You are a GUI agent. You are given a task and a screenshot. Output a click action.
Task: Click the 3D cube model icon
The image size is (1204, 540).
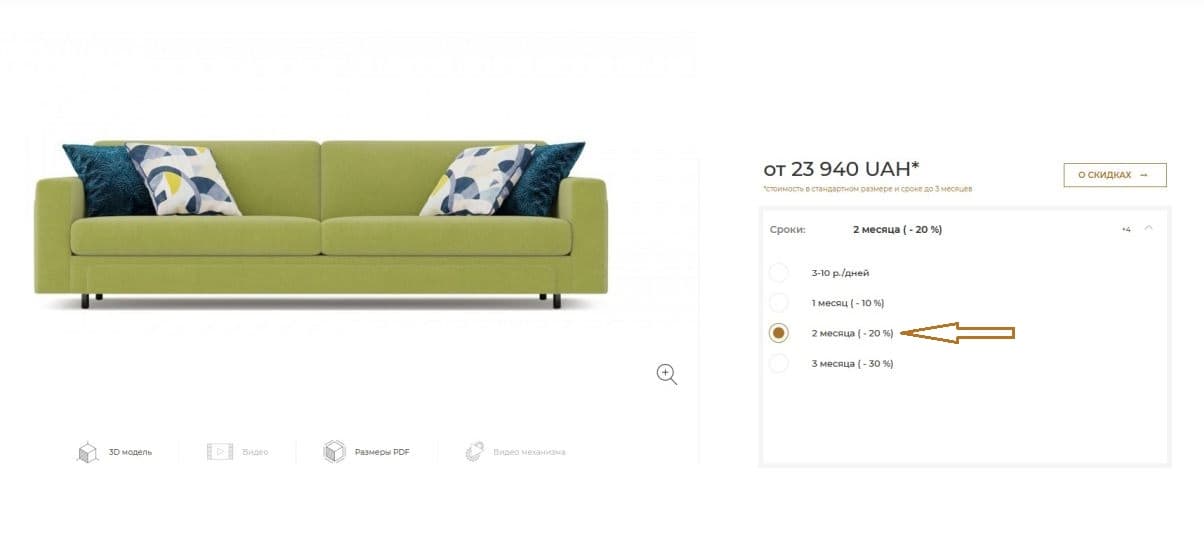click(88, 452)
